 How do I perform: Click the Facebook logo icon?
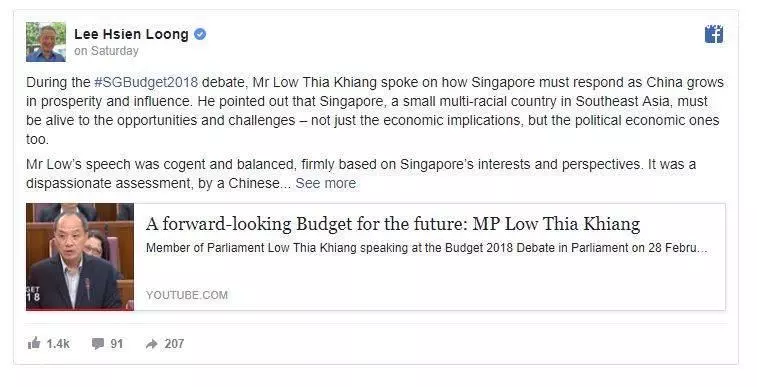714,34
